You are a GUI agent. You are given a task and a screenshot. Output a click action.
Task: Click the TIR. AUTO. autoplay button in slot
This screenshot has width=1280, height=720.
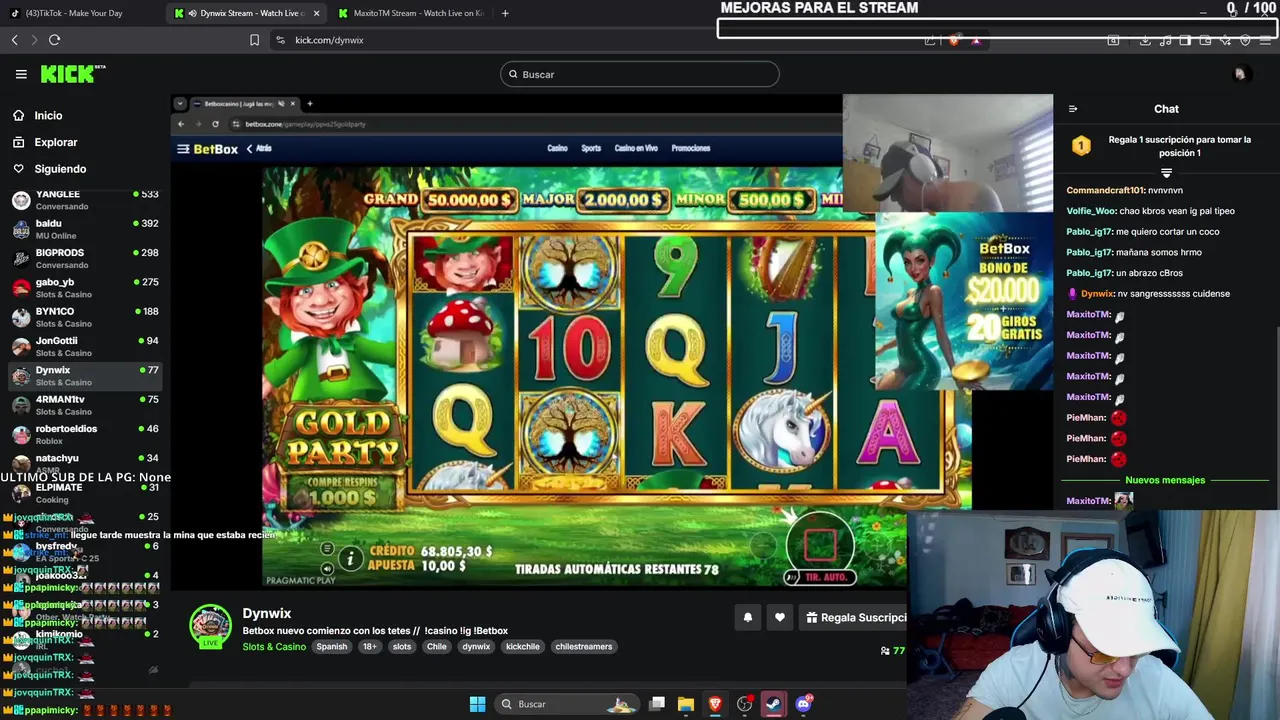pos(820,577)
